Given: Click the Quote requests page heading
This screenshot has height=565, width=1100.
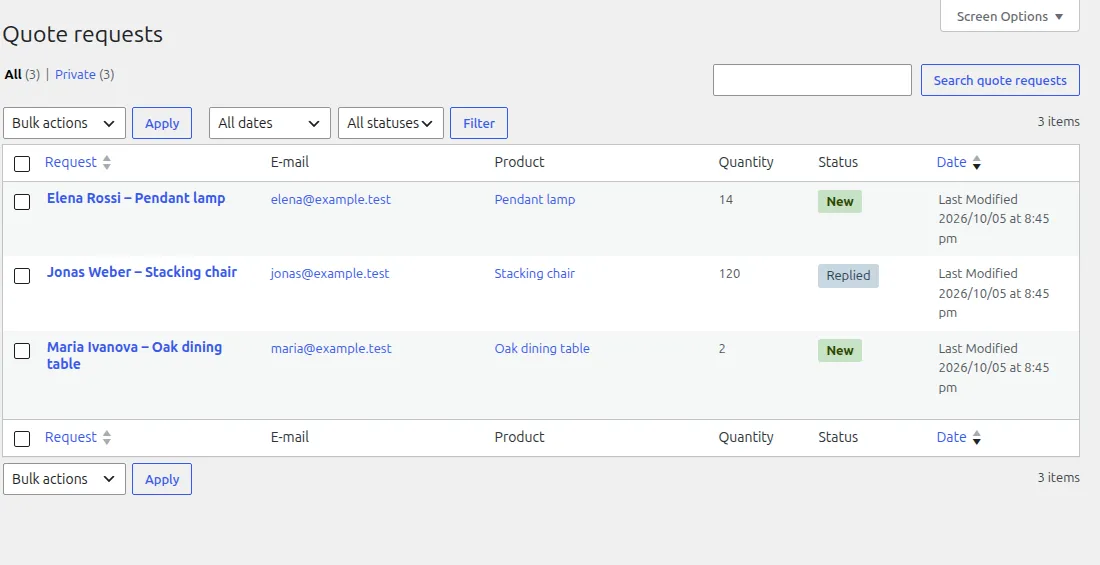Looking at the screenshot, I should 83,34.
